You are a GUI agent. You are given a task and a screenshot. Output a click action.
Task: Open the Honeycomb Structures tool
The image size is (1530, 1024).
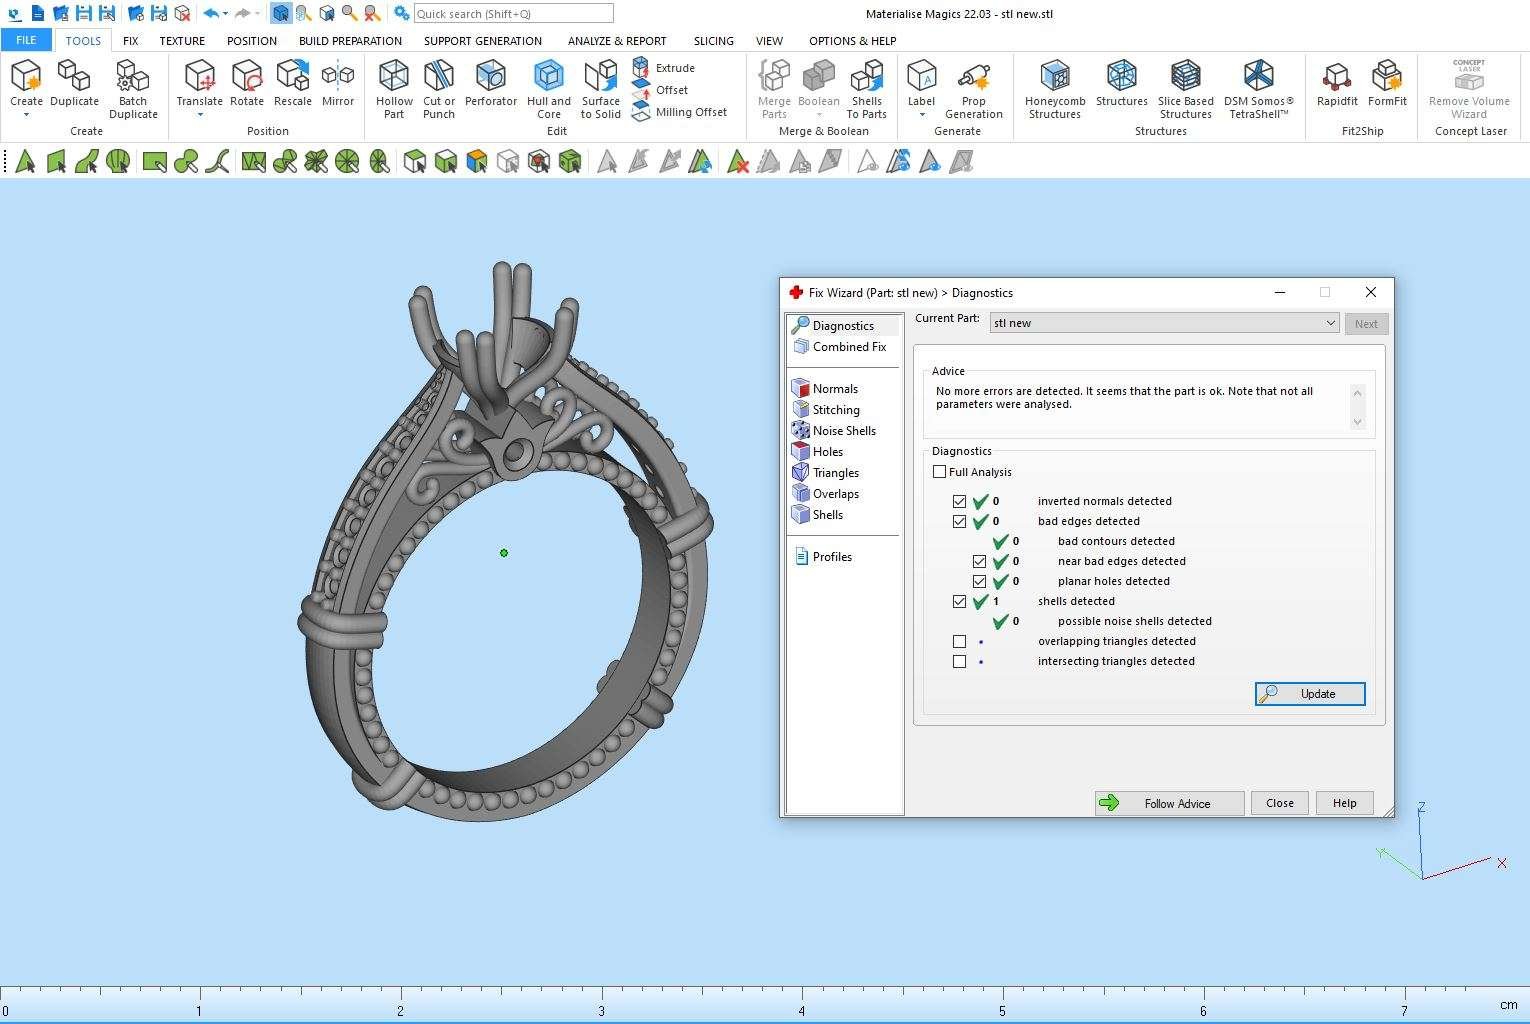1054,88
